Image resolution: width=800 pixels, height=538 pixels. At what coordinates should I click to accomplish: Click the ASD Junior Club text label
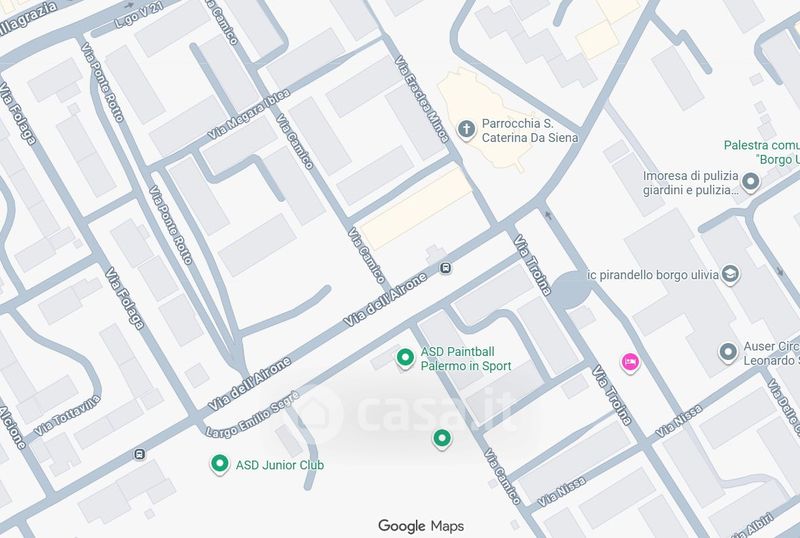[x=280, y=465]
